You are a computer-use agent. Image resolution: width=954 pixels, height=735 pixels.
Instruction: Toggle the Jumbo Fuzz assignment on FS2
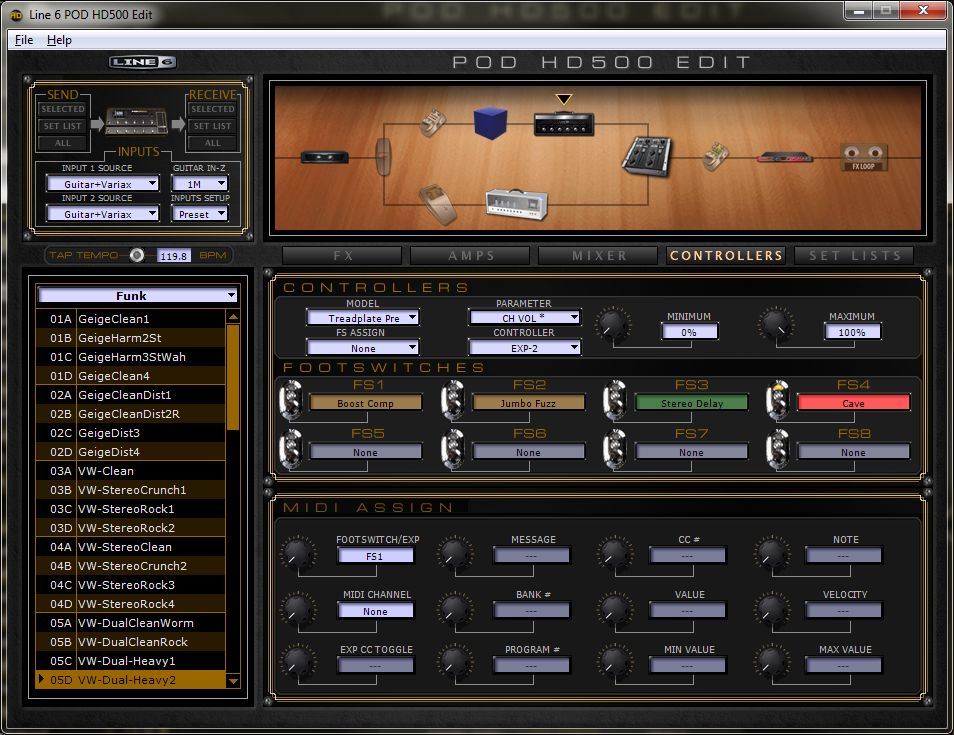(528, 403)
